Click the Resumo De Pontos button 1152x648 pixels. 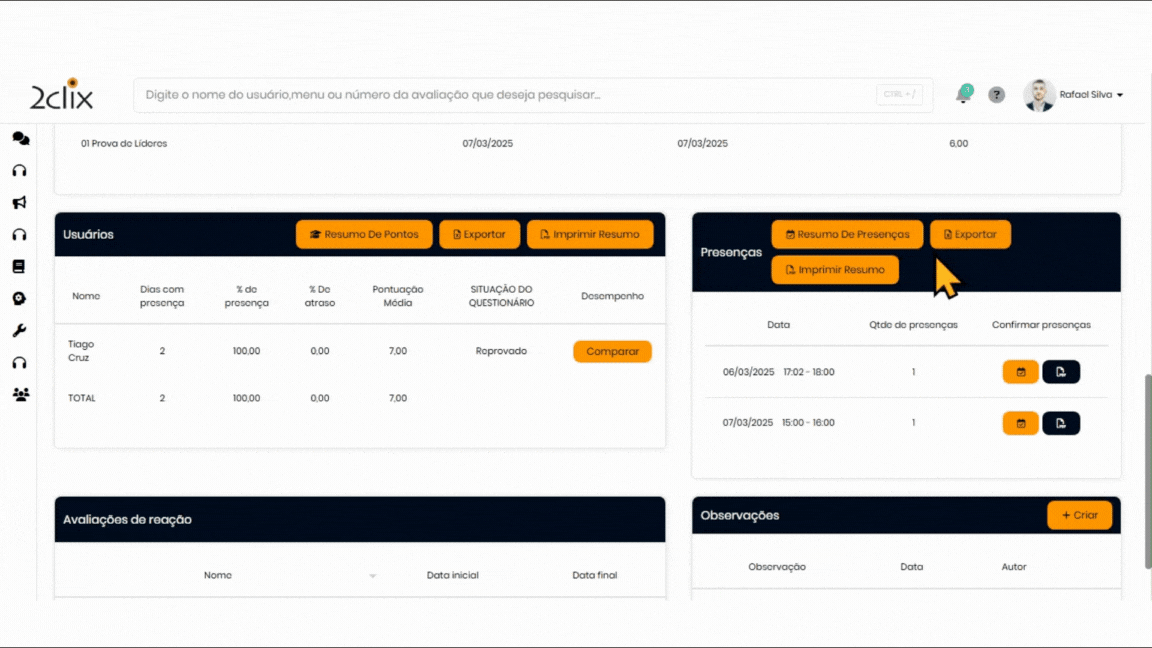pos(364,234)
